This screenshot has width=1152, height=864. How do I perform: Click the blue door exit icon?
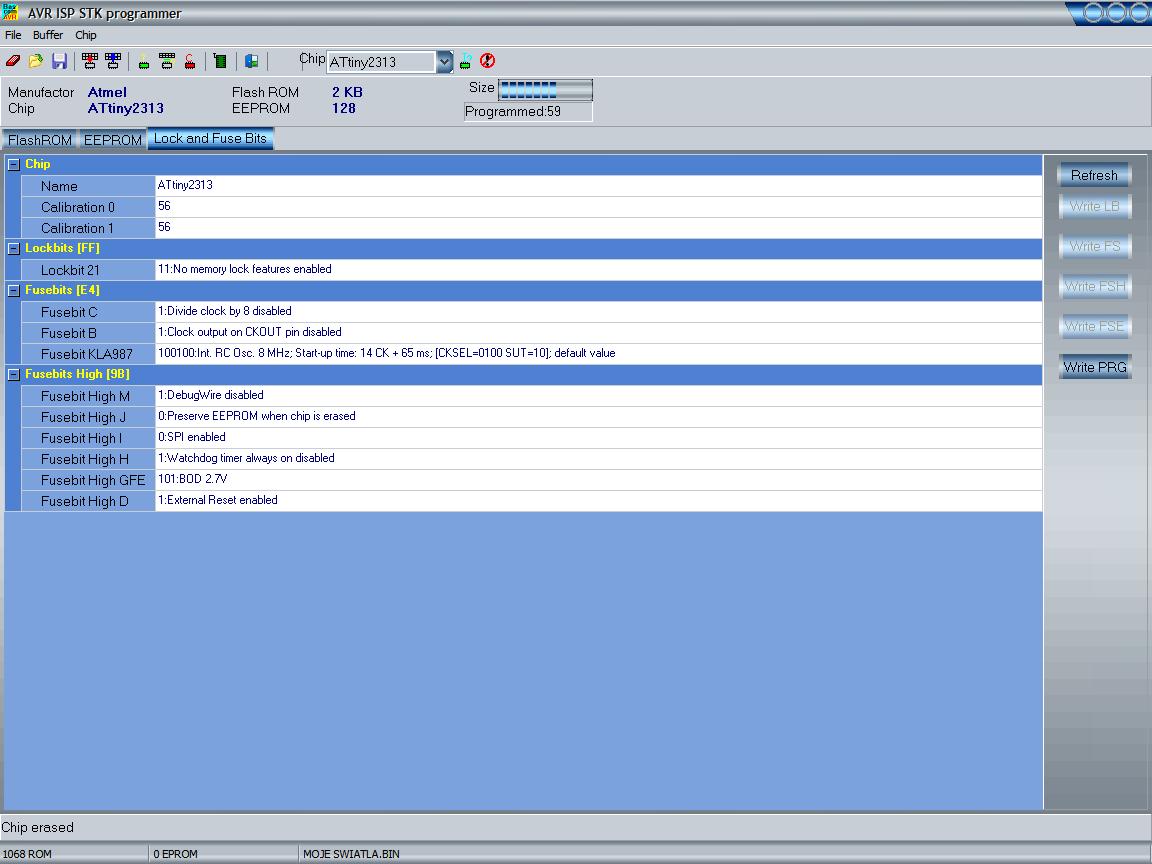tap(251, 61)
